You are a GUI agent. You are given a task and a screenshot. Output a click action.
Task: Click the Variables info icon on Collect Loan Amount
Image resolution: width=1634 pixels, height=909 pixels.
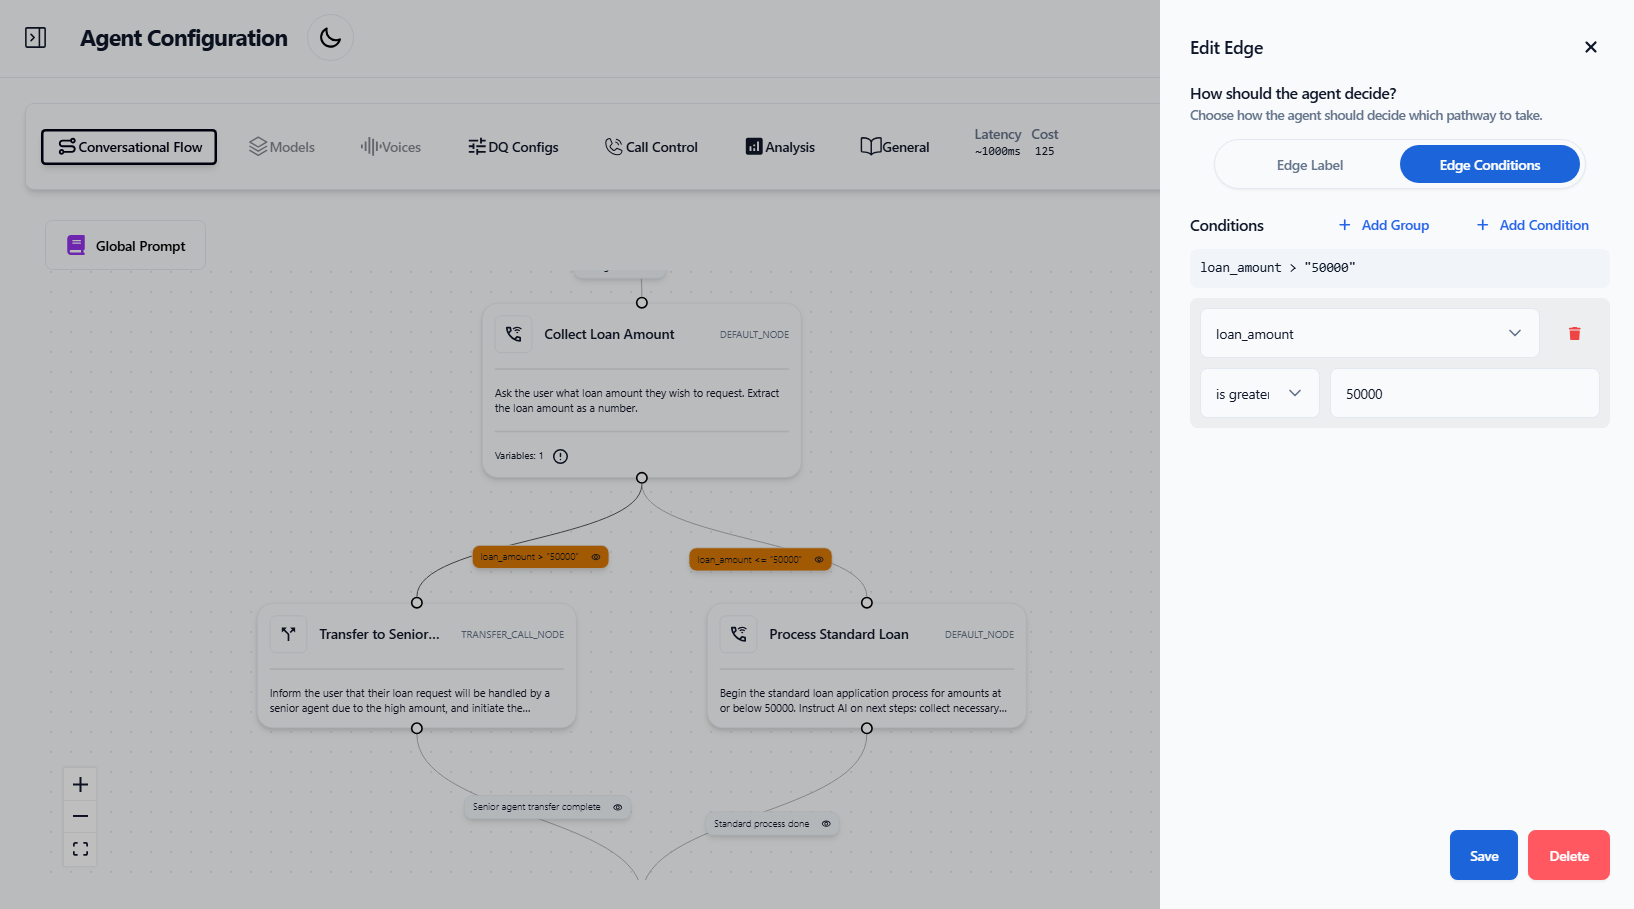pos(561,456)
